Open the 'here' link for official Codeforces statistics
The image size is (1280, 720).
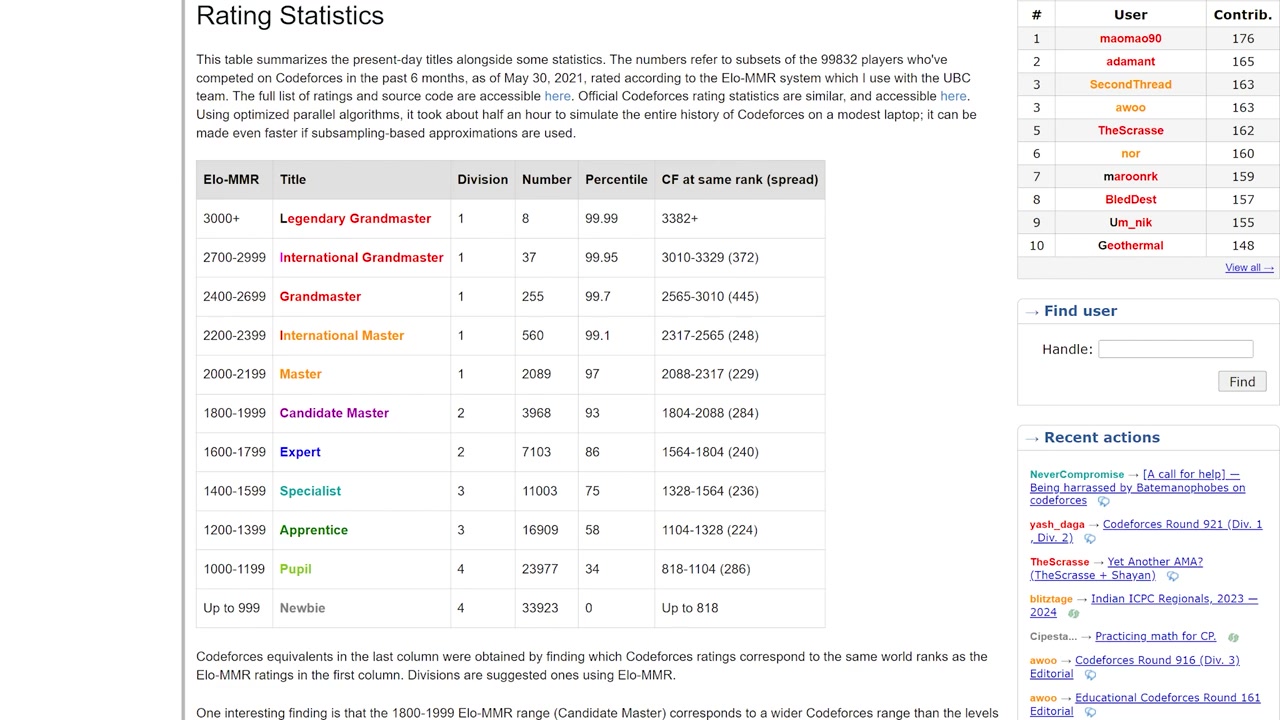click(x=953, y=96)
